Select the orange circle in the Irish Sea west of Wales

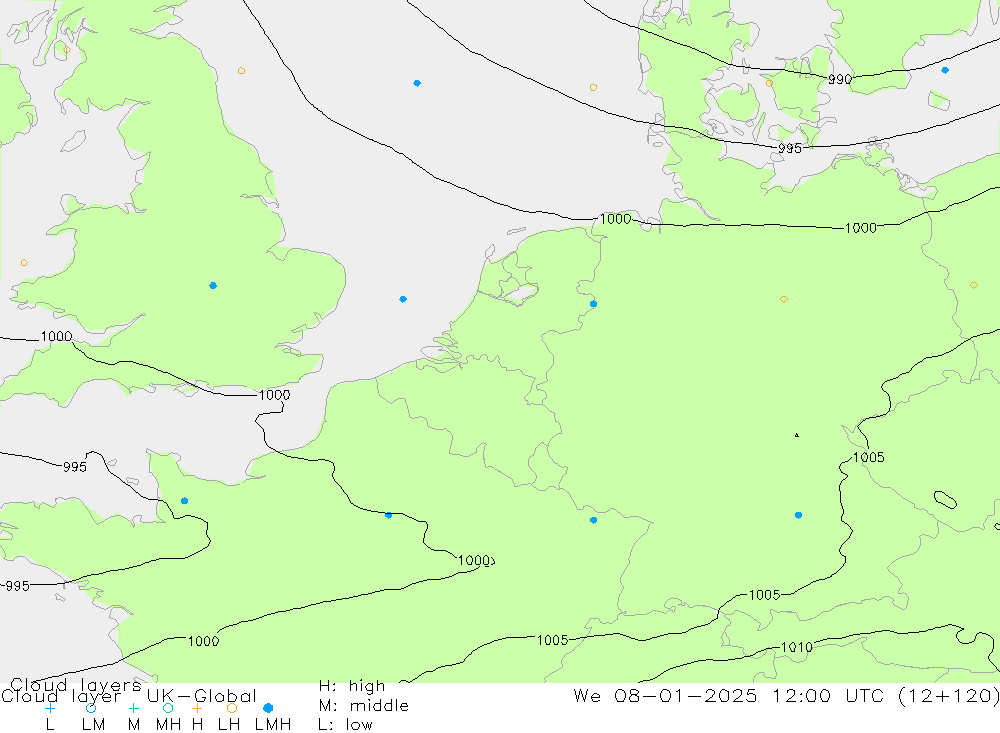[24, 263]
